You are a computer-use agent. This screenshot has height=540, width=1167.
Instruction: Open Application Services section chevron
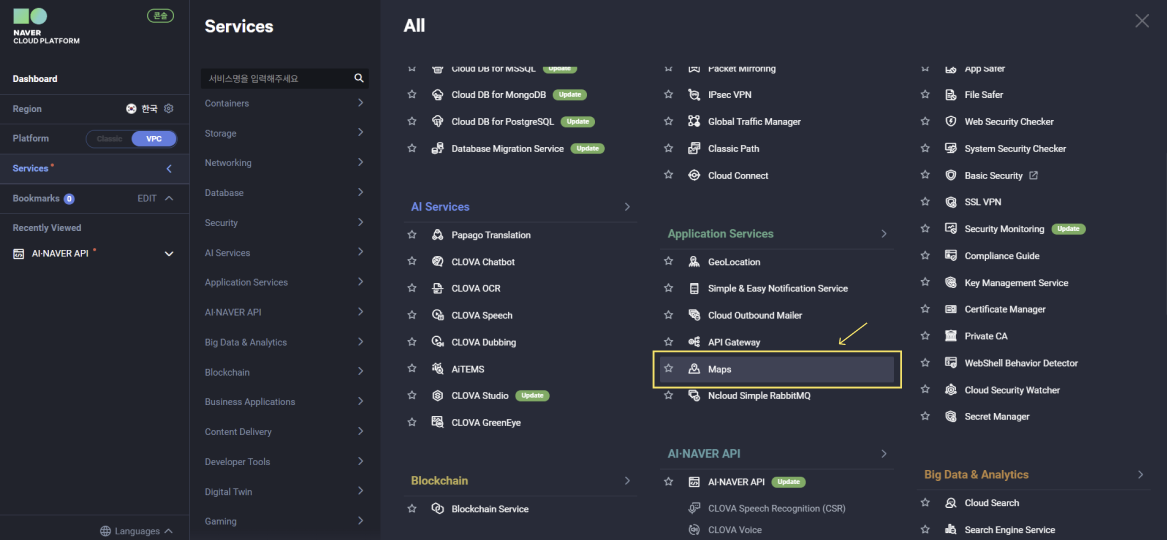click(884, 234)
